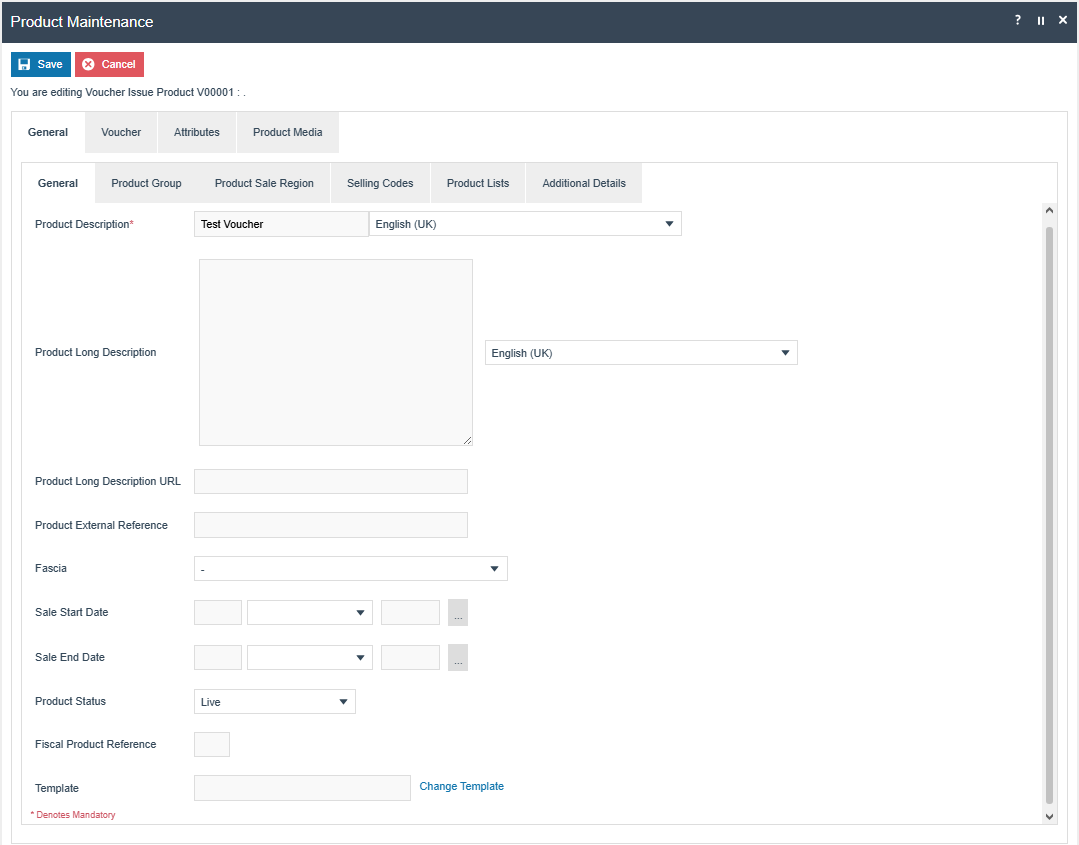This screenshot has width=1079, height=845.
Task: Click the help question mark icon
Action: point(1018,21)
